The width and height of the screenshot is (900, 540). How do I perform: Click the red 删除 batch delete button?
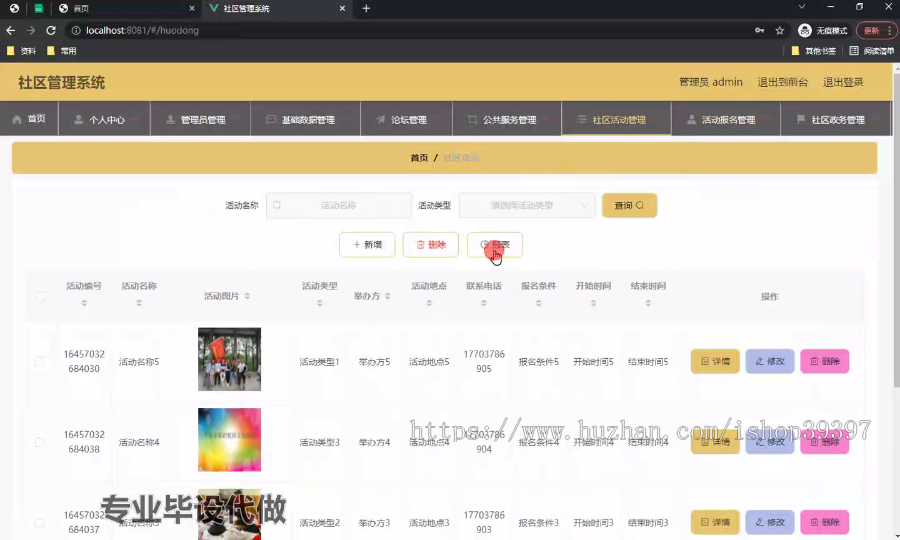click(430, 244)
